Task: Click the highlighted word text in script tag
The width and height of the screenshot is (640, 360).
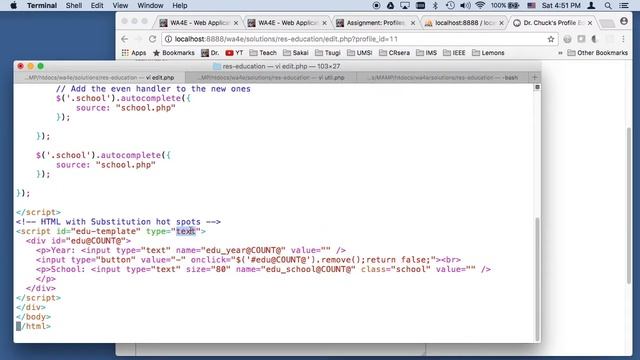Action: point(186,231)
